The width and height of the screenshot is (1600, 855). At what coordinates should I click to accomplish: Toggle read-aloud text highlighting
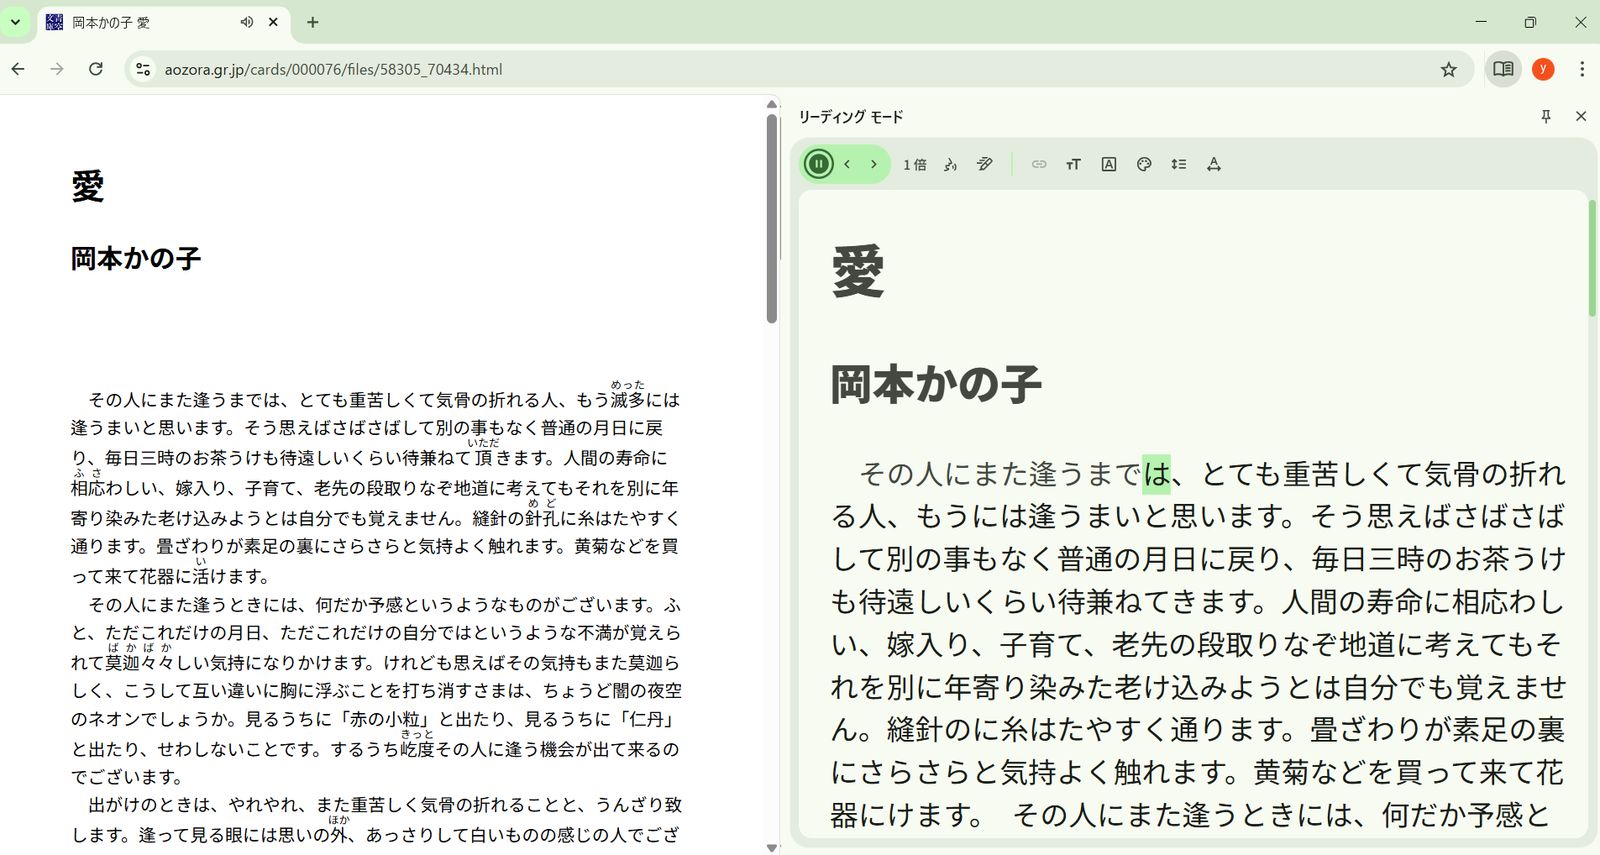coord(985,164)
